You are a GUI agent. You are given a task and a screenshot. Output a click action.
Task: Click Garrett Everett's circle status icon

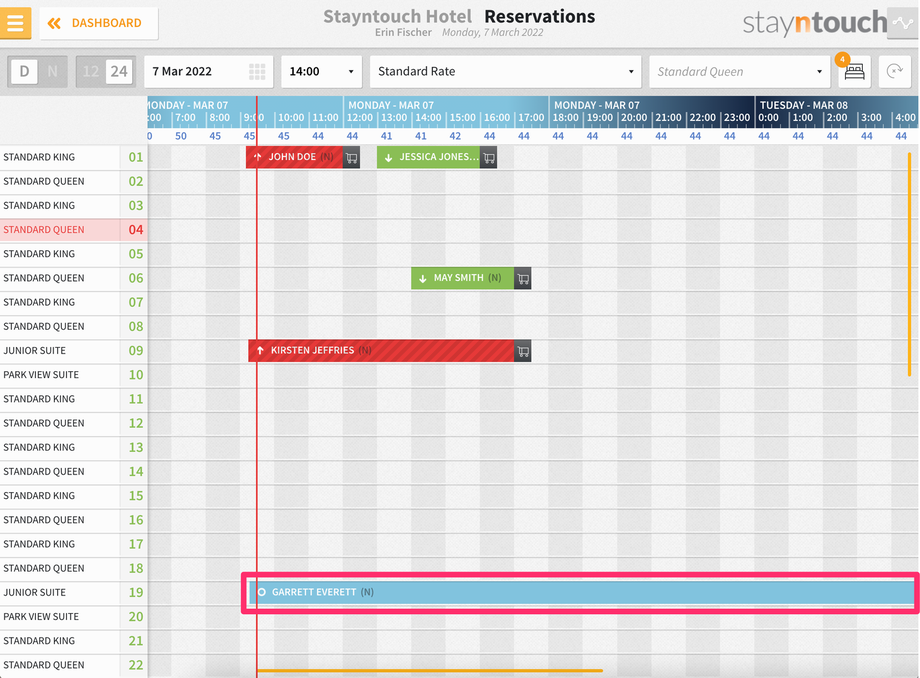262,592
